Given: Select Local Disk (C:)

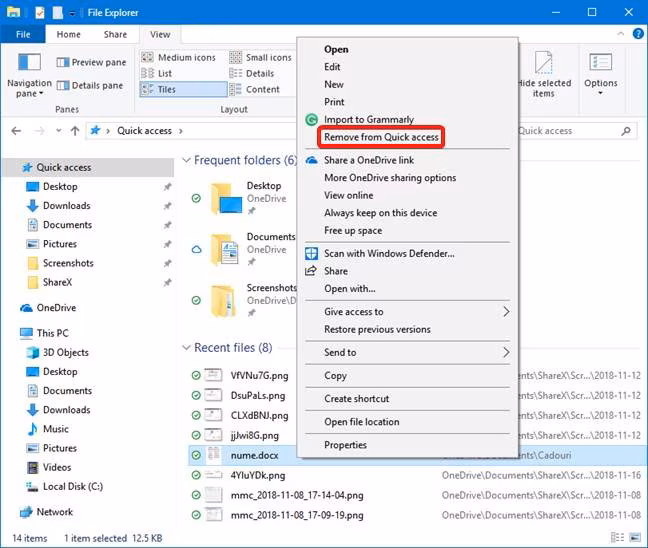Looking at the screenshot, I should coord(73,486).
